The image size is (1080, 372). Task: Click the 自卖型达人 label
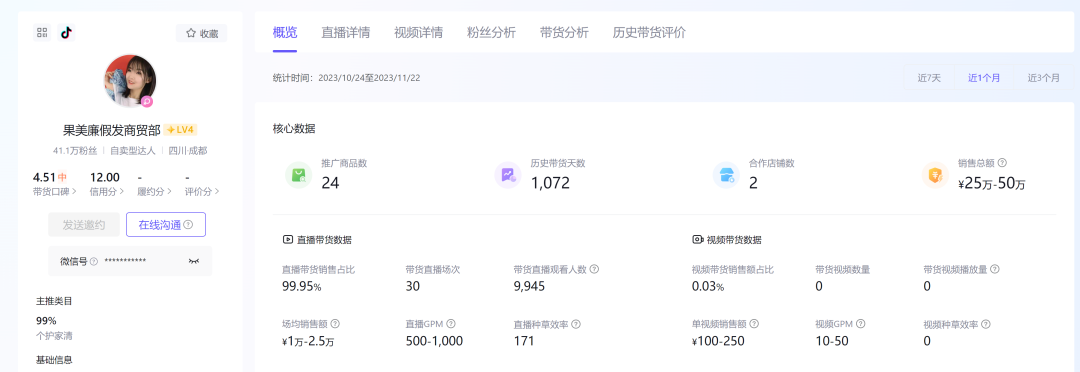point(132,150)
